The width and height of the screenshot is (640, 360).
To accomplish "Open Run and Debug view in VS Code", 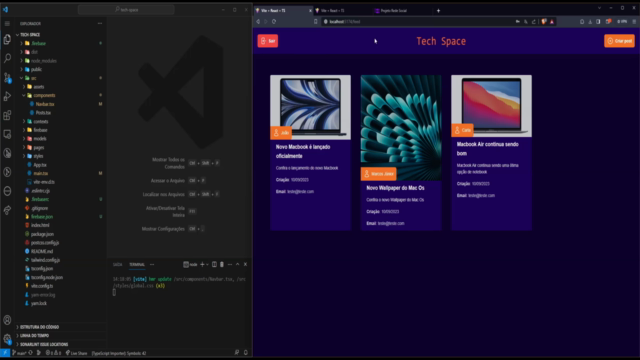I will [7, 96].
